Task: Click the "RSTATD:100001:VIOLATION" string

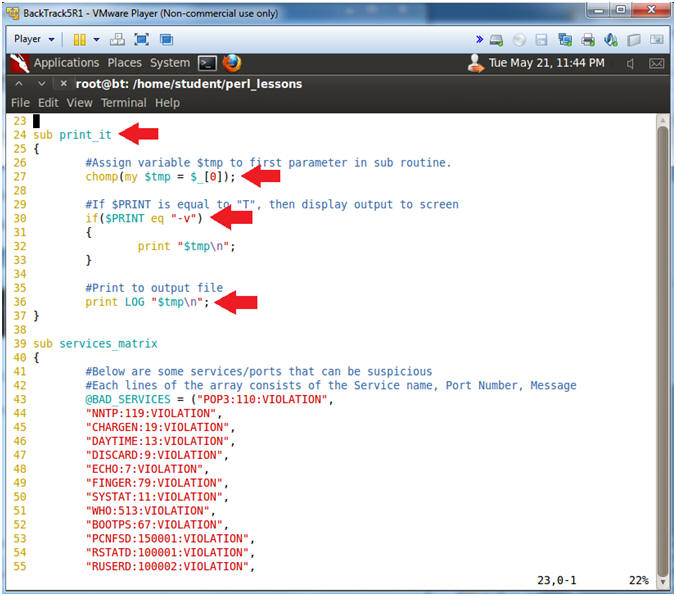Action: [x=167, y=552]
